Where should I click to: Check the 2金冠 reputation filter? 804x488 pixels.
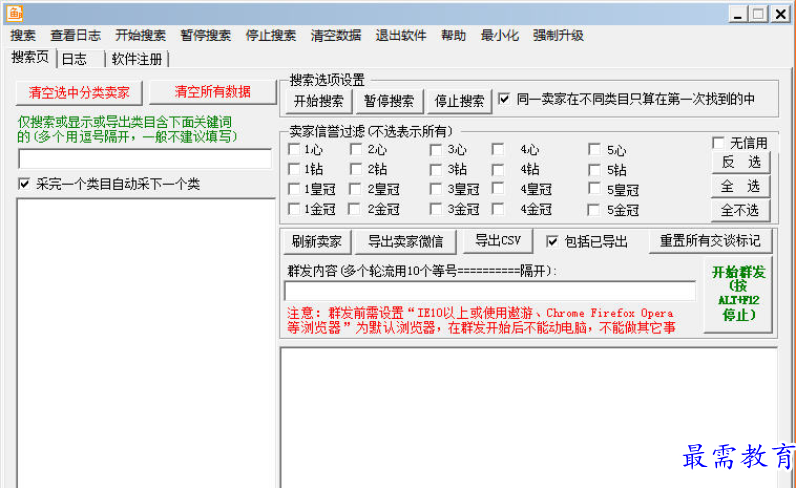pos(354,209)
